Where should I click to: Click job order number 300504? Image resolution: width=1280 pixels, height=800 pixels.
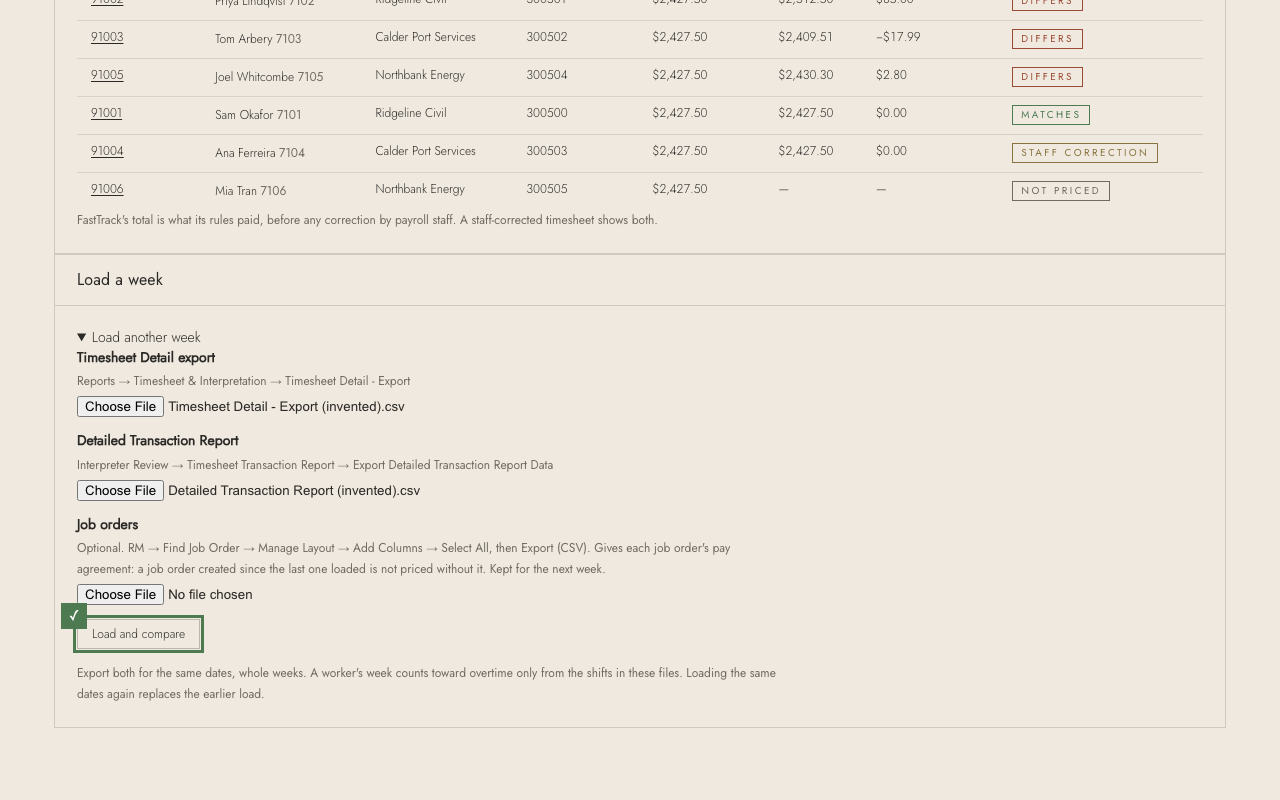click(x=547, y=75)
